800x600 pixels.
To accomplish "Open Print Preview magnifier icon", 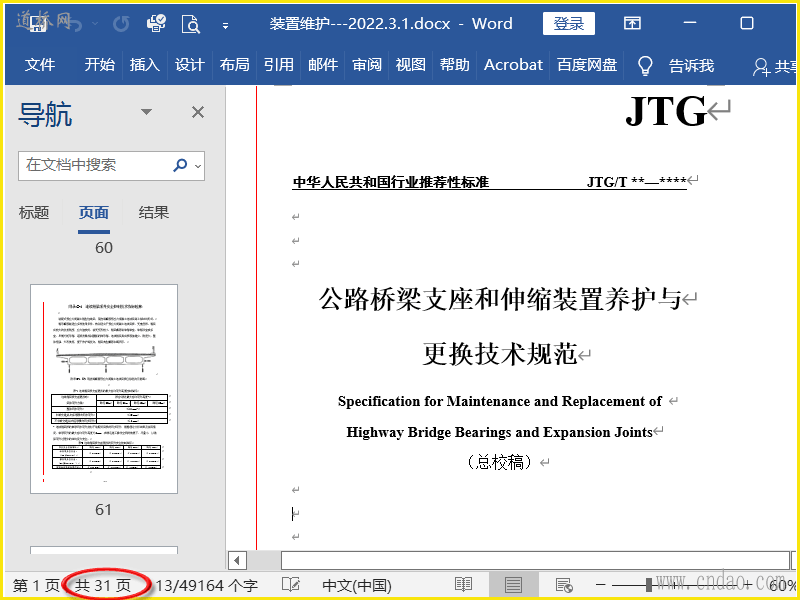I will click(191, 24).
